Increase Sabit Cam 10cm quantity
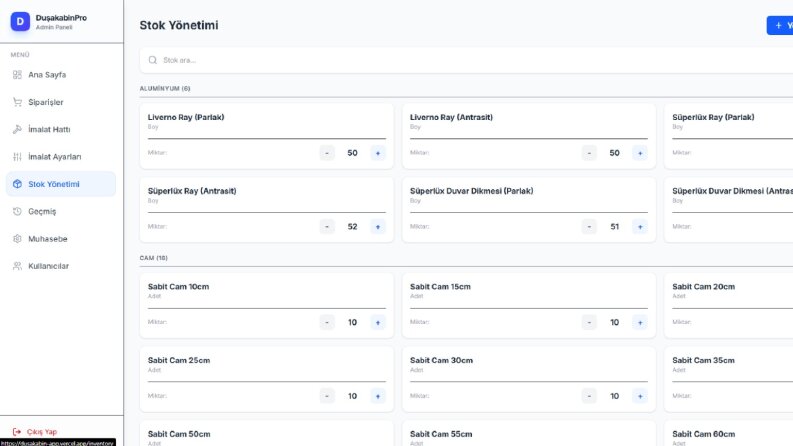The width and height of the screenshot is (793, 446). click(x=378, y=322)
